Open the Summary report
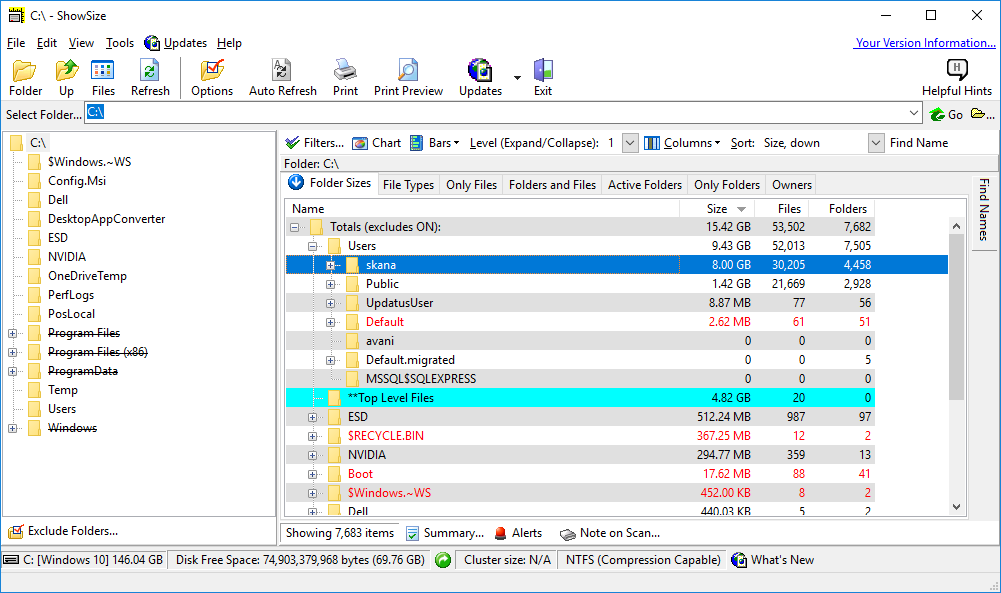This screenshot has height=593, width=1001. tap(446, 533)
